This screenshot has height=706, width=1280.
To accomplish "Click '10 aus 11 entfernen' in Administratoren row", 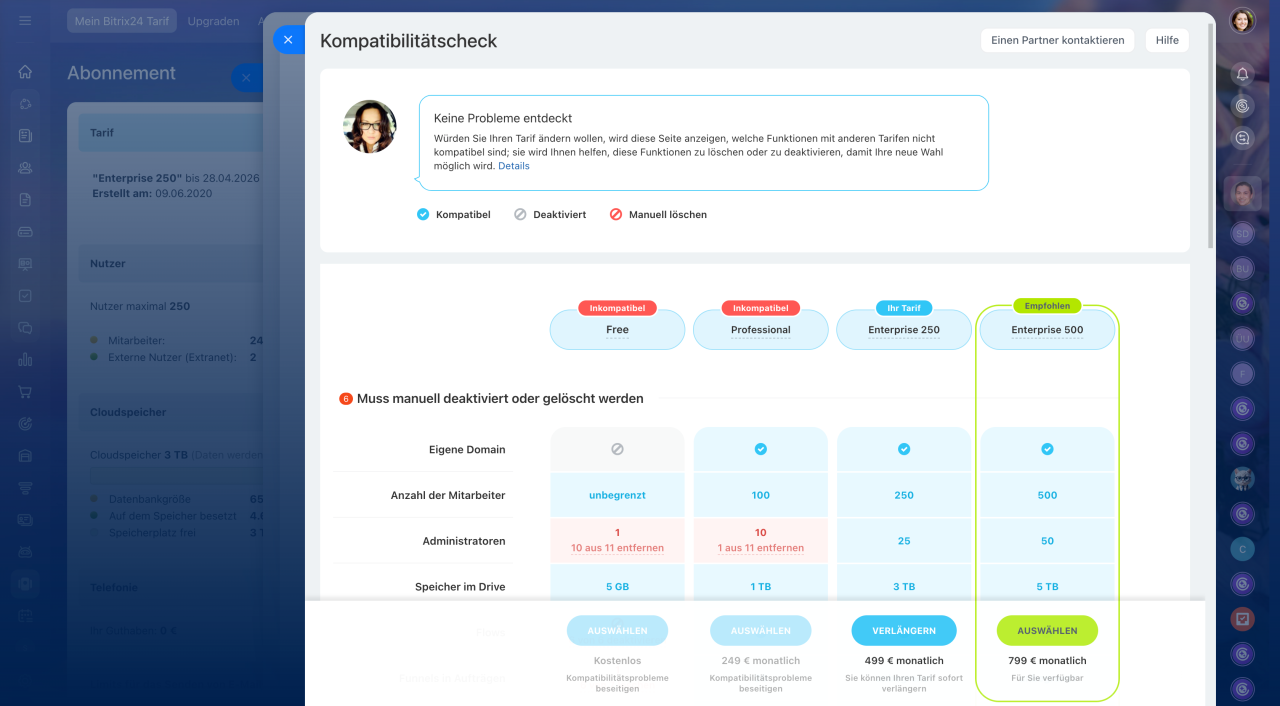I will (617, 548).
